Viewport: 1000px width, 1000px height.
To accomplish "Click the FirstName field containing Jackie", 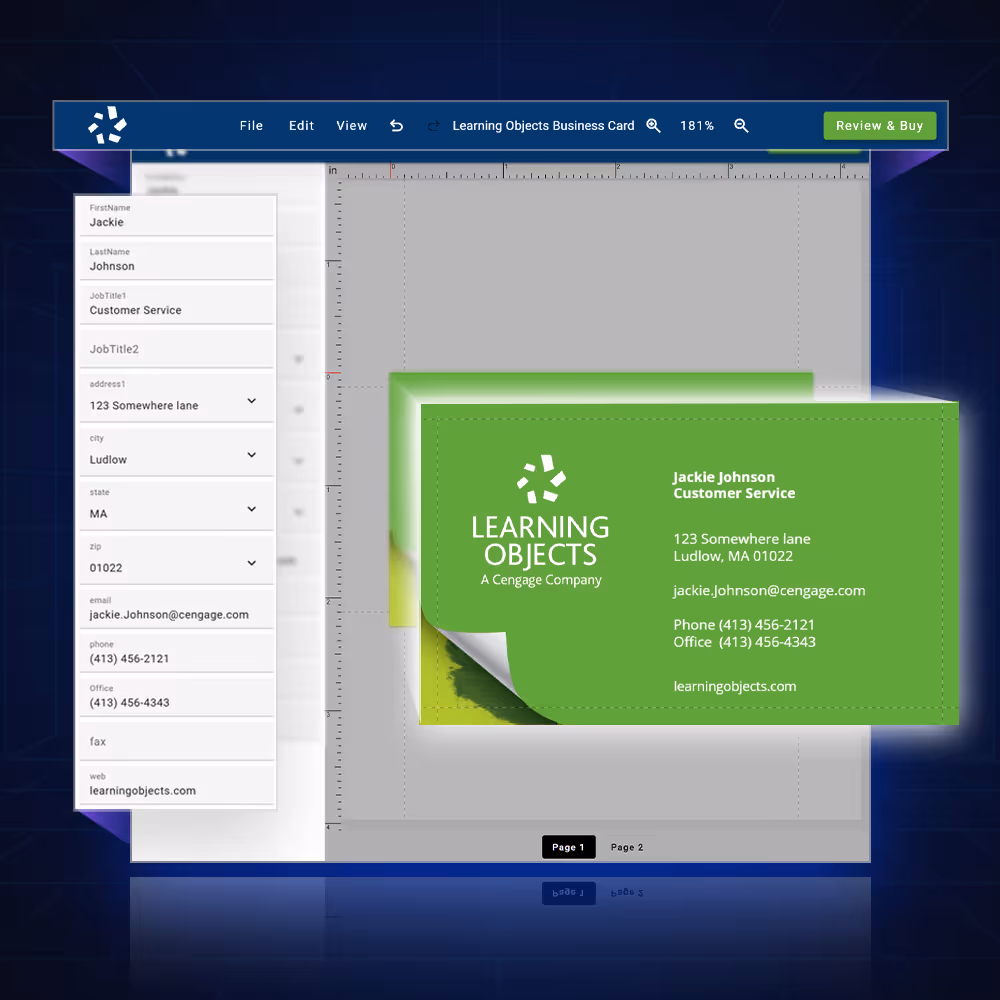I will point(174,216).
